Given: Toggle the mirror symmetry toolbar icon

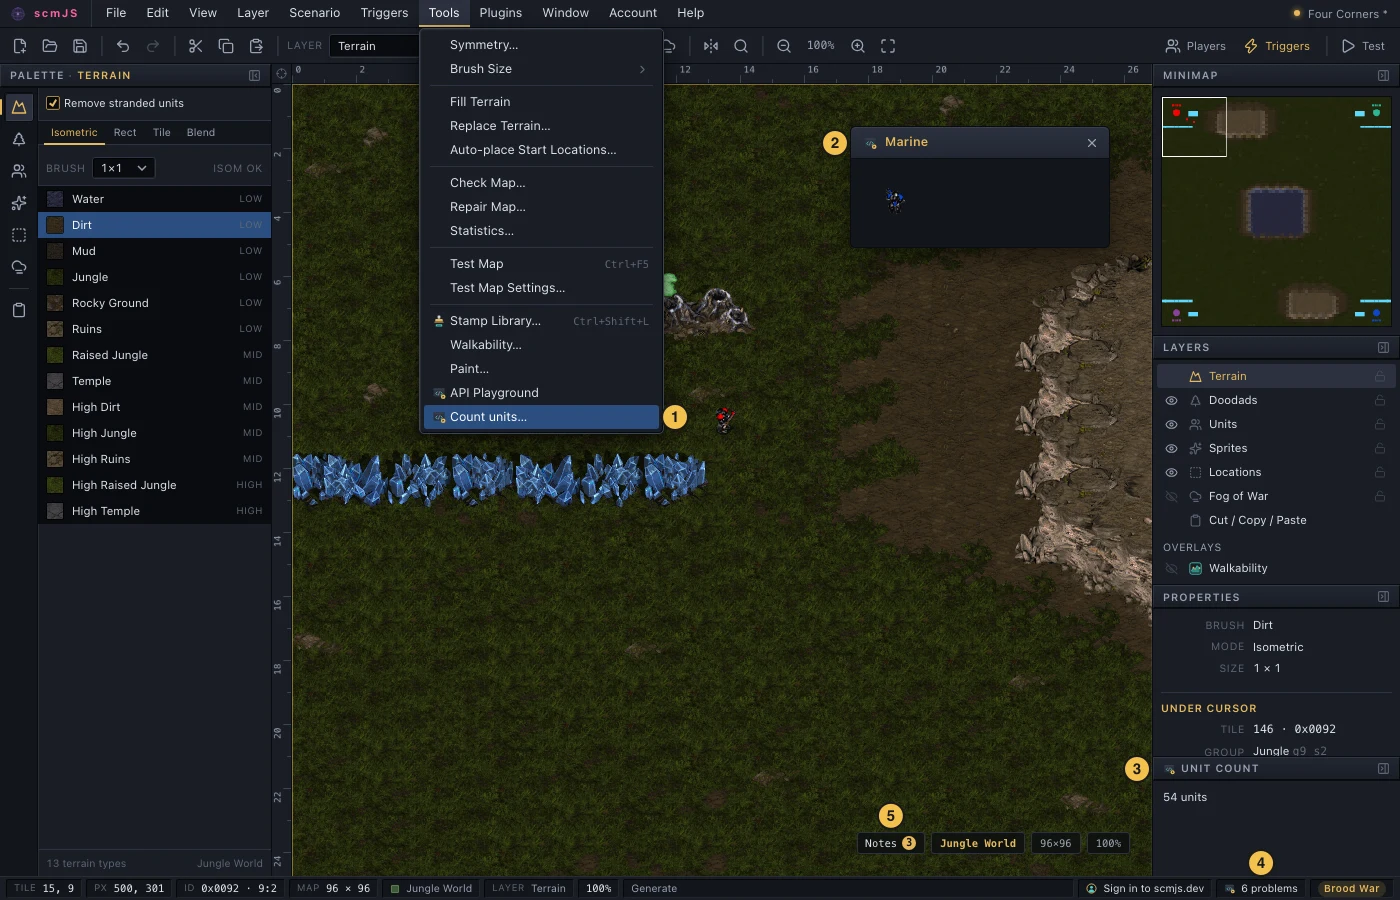Looking at the screenshot, I should coord(711,46).
